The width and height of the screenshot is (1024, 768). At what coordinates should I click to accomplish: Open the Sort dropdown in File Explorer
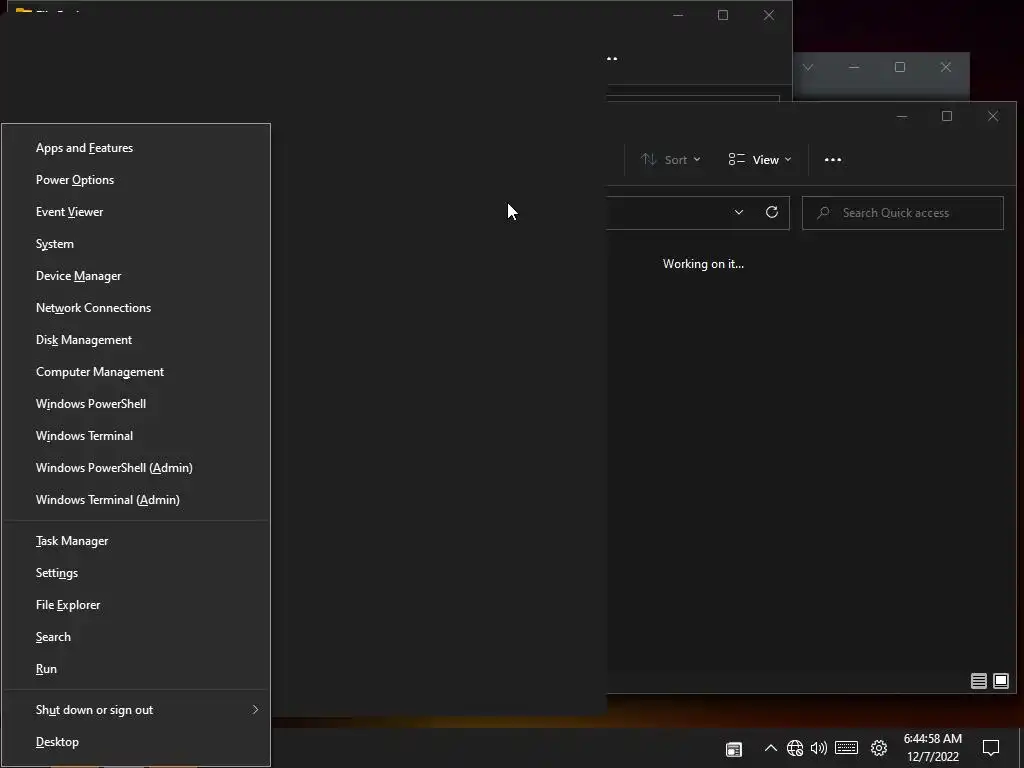tap(671, 160)
